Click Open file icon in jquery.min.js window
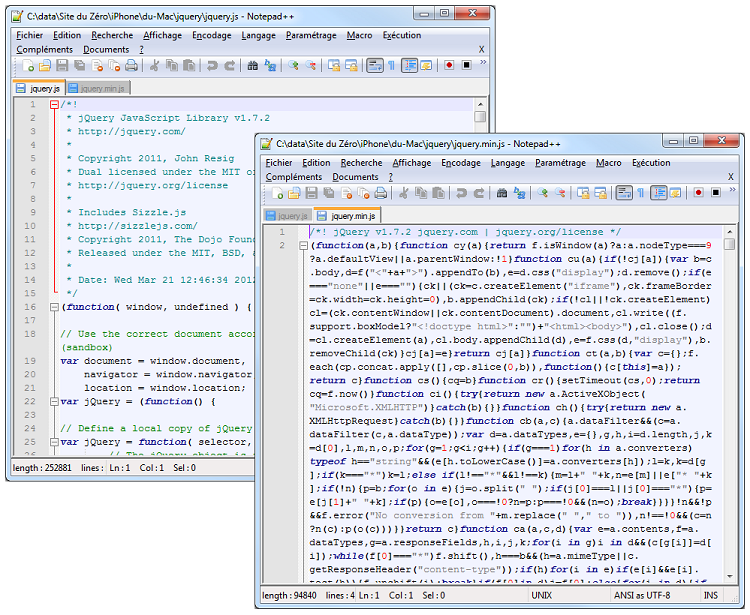This screenshot has width=750, height=615. (x=294, y=193)
